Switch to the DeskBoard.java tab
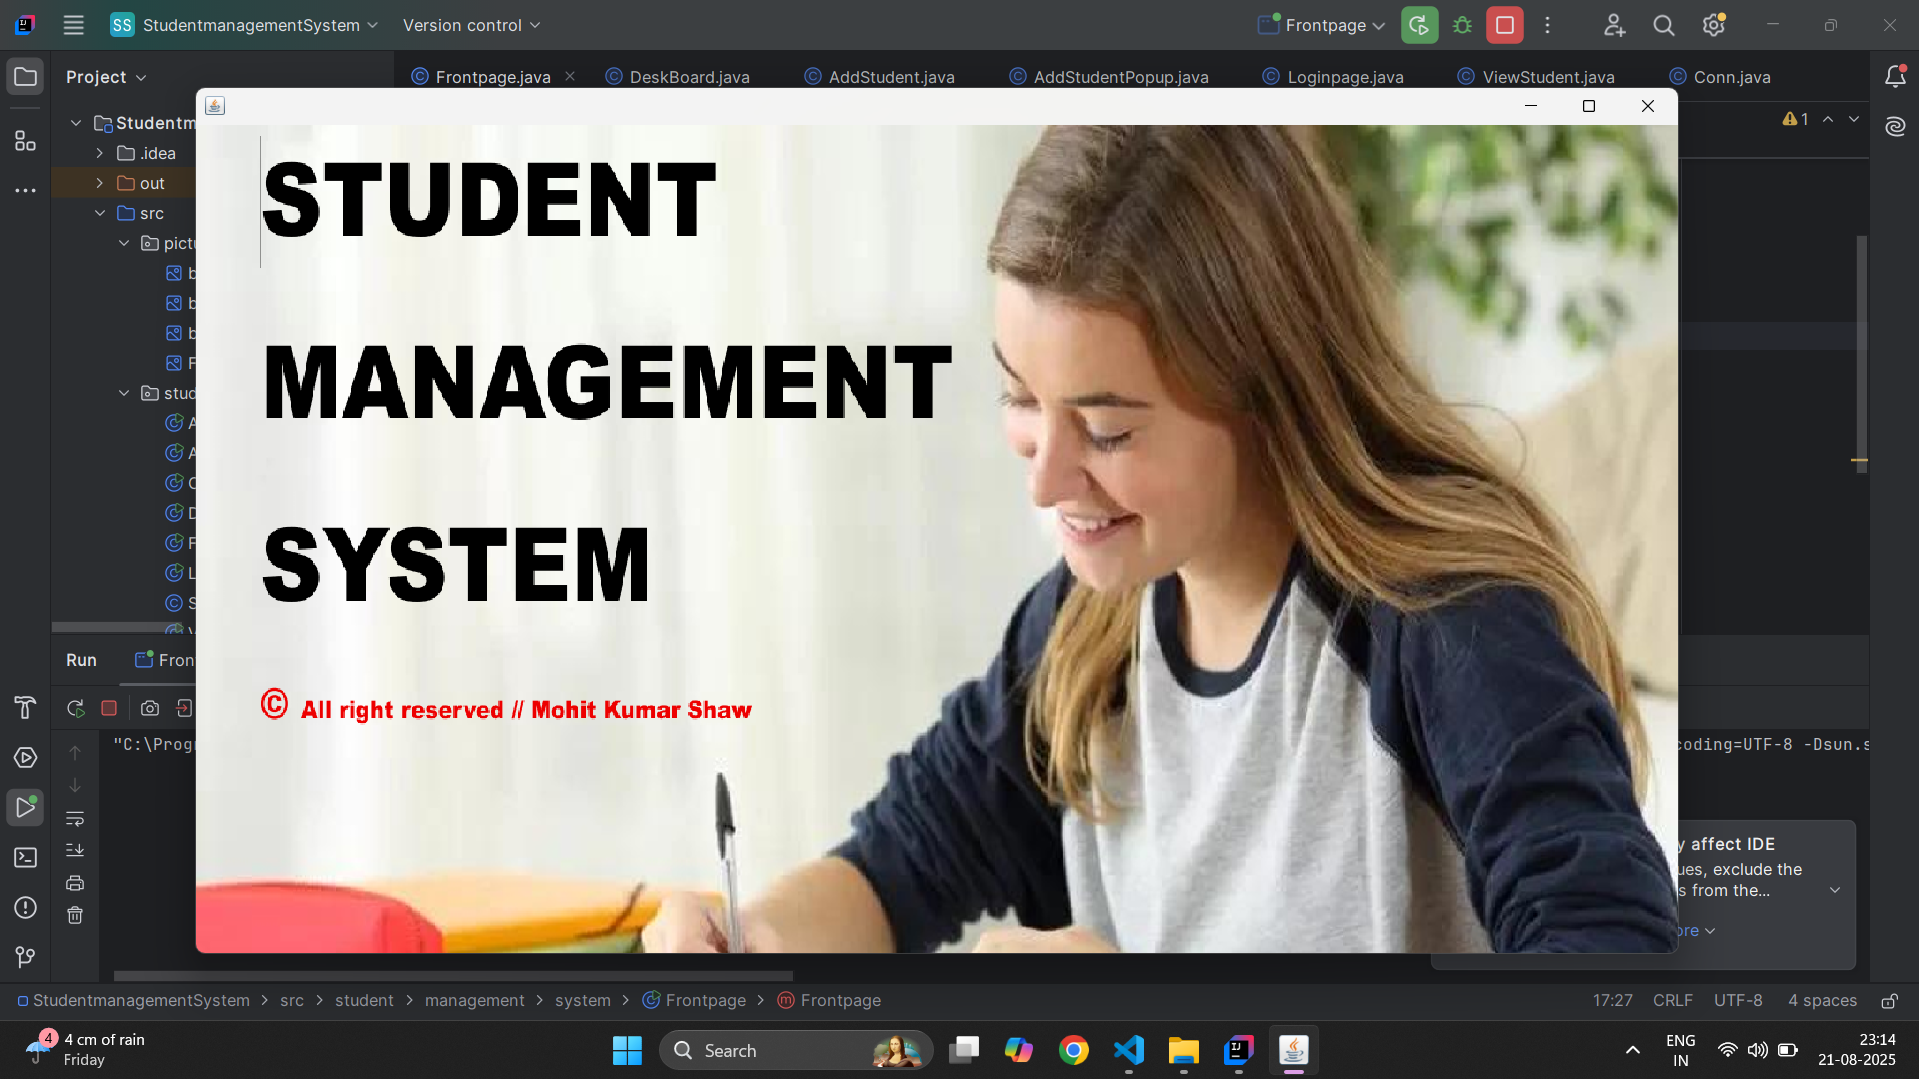Image resolution: width=1919 pixels, height=1079 pixels. pyautogui.click(x=689, y=77)
